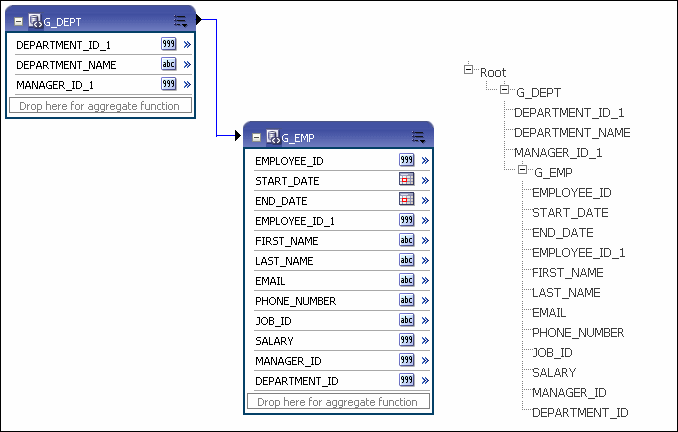678x432 pixels.
Task: Click the G_DEPT group header icon
Action: pyautogui.click(x=35, y=21)
